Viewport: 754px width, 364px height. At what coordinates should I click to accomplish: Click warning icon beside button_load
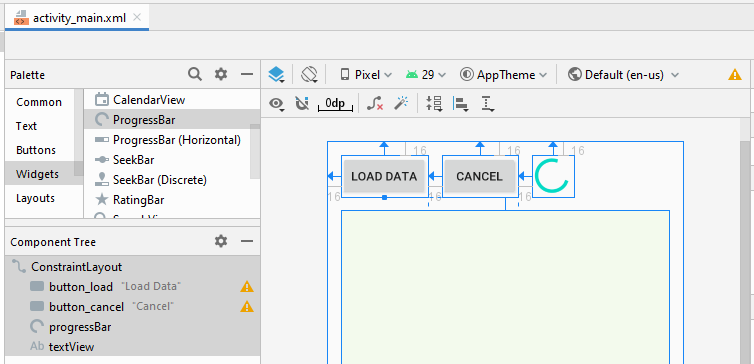[x=247, y=287]
